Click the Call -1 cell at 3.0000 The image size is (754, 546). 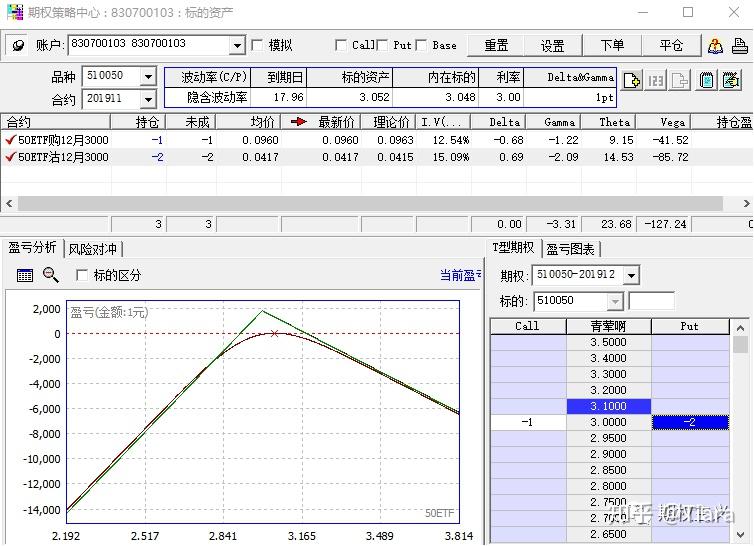pos(528,422)
